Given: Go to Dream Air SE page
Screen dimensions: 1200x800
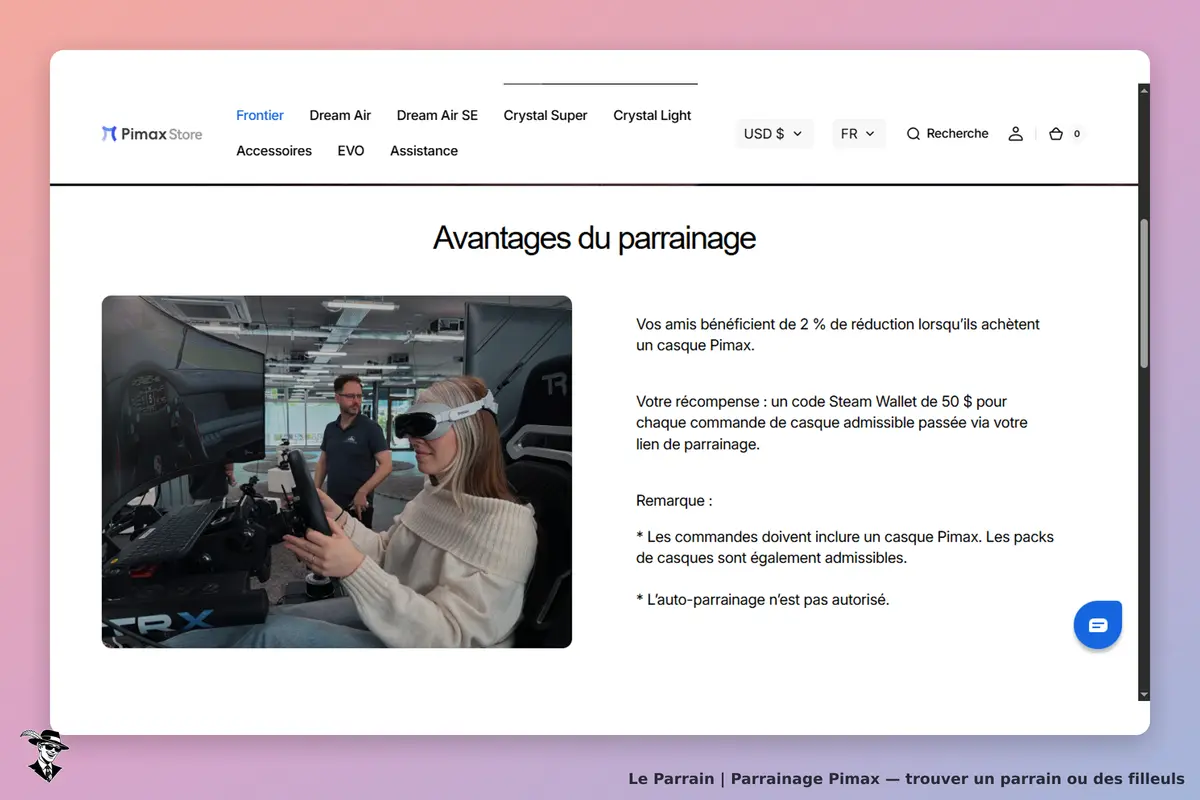Looking at the screenshot, I should (x=437, y=115).
